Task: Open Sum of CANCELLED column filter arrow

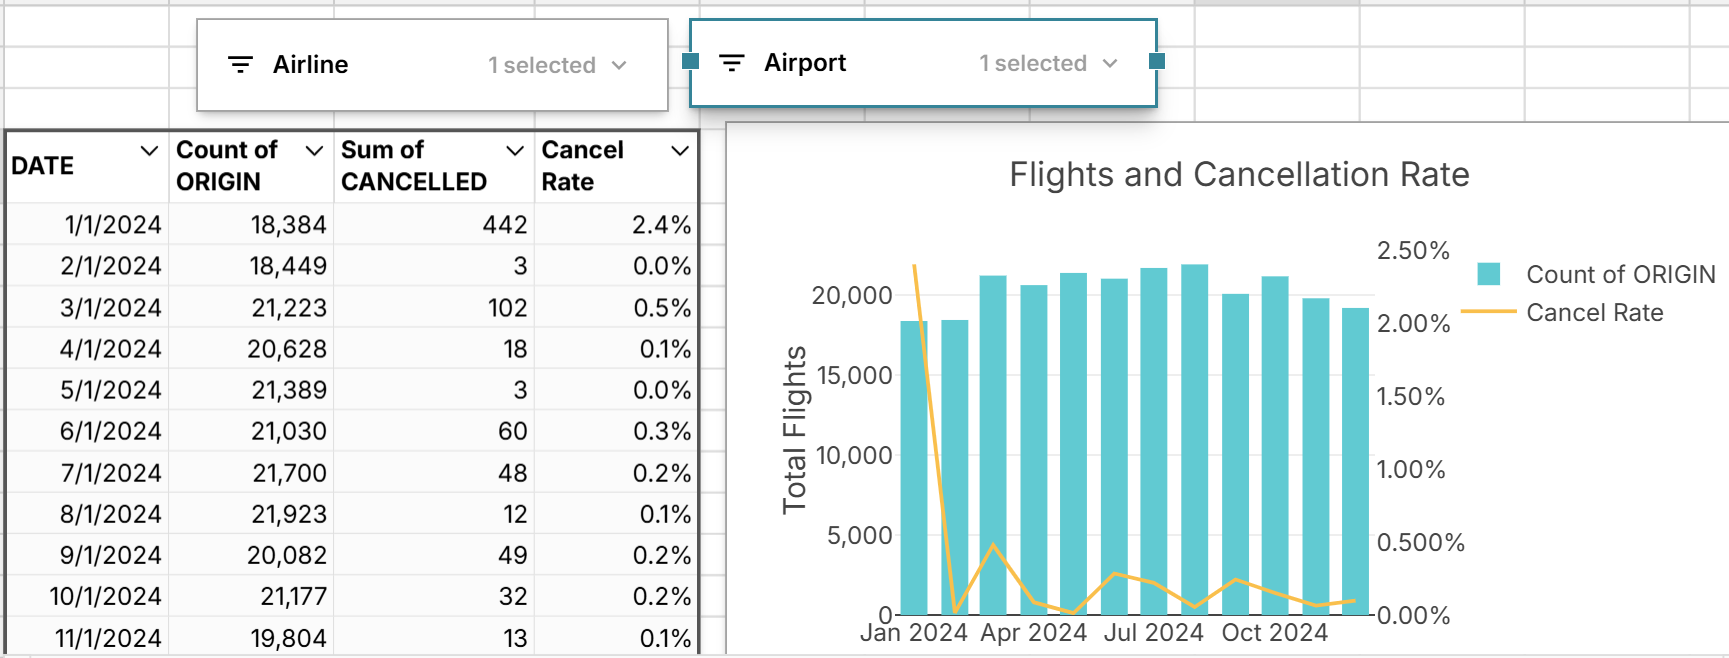Action: (x=515, y=151)
